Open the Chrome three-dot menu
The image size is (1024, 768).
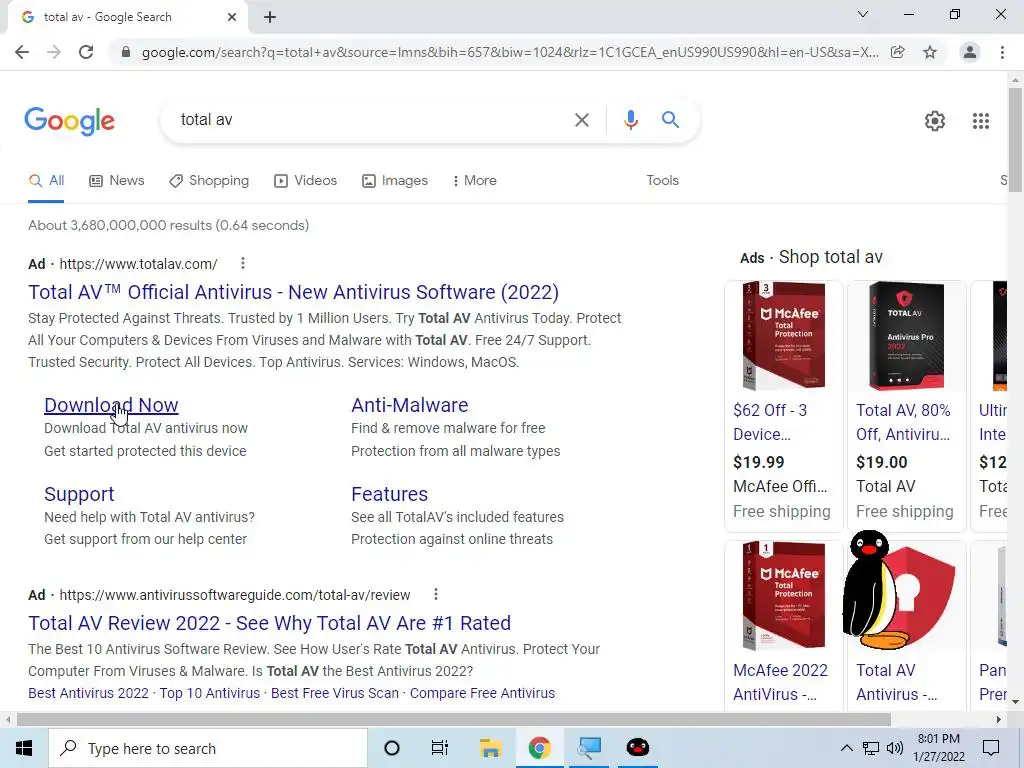[x=1002, y=52]
